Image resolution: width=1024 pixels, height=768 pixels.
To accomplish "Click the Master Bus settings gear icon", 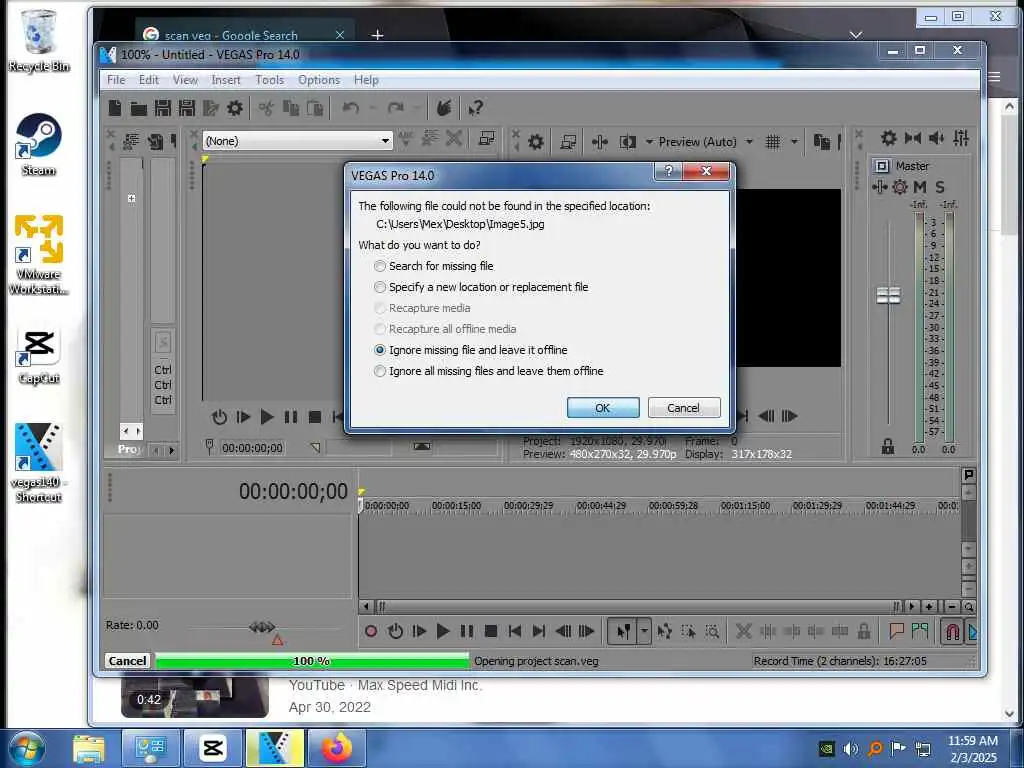I will tap(888, 138).
